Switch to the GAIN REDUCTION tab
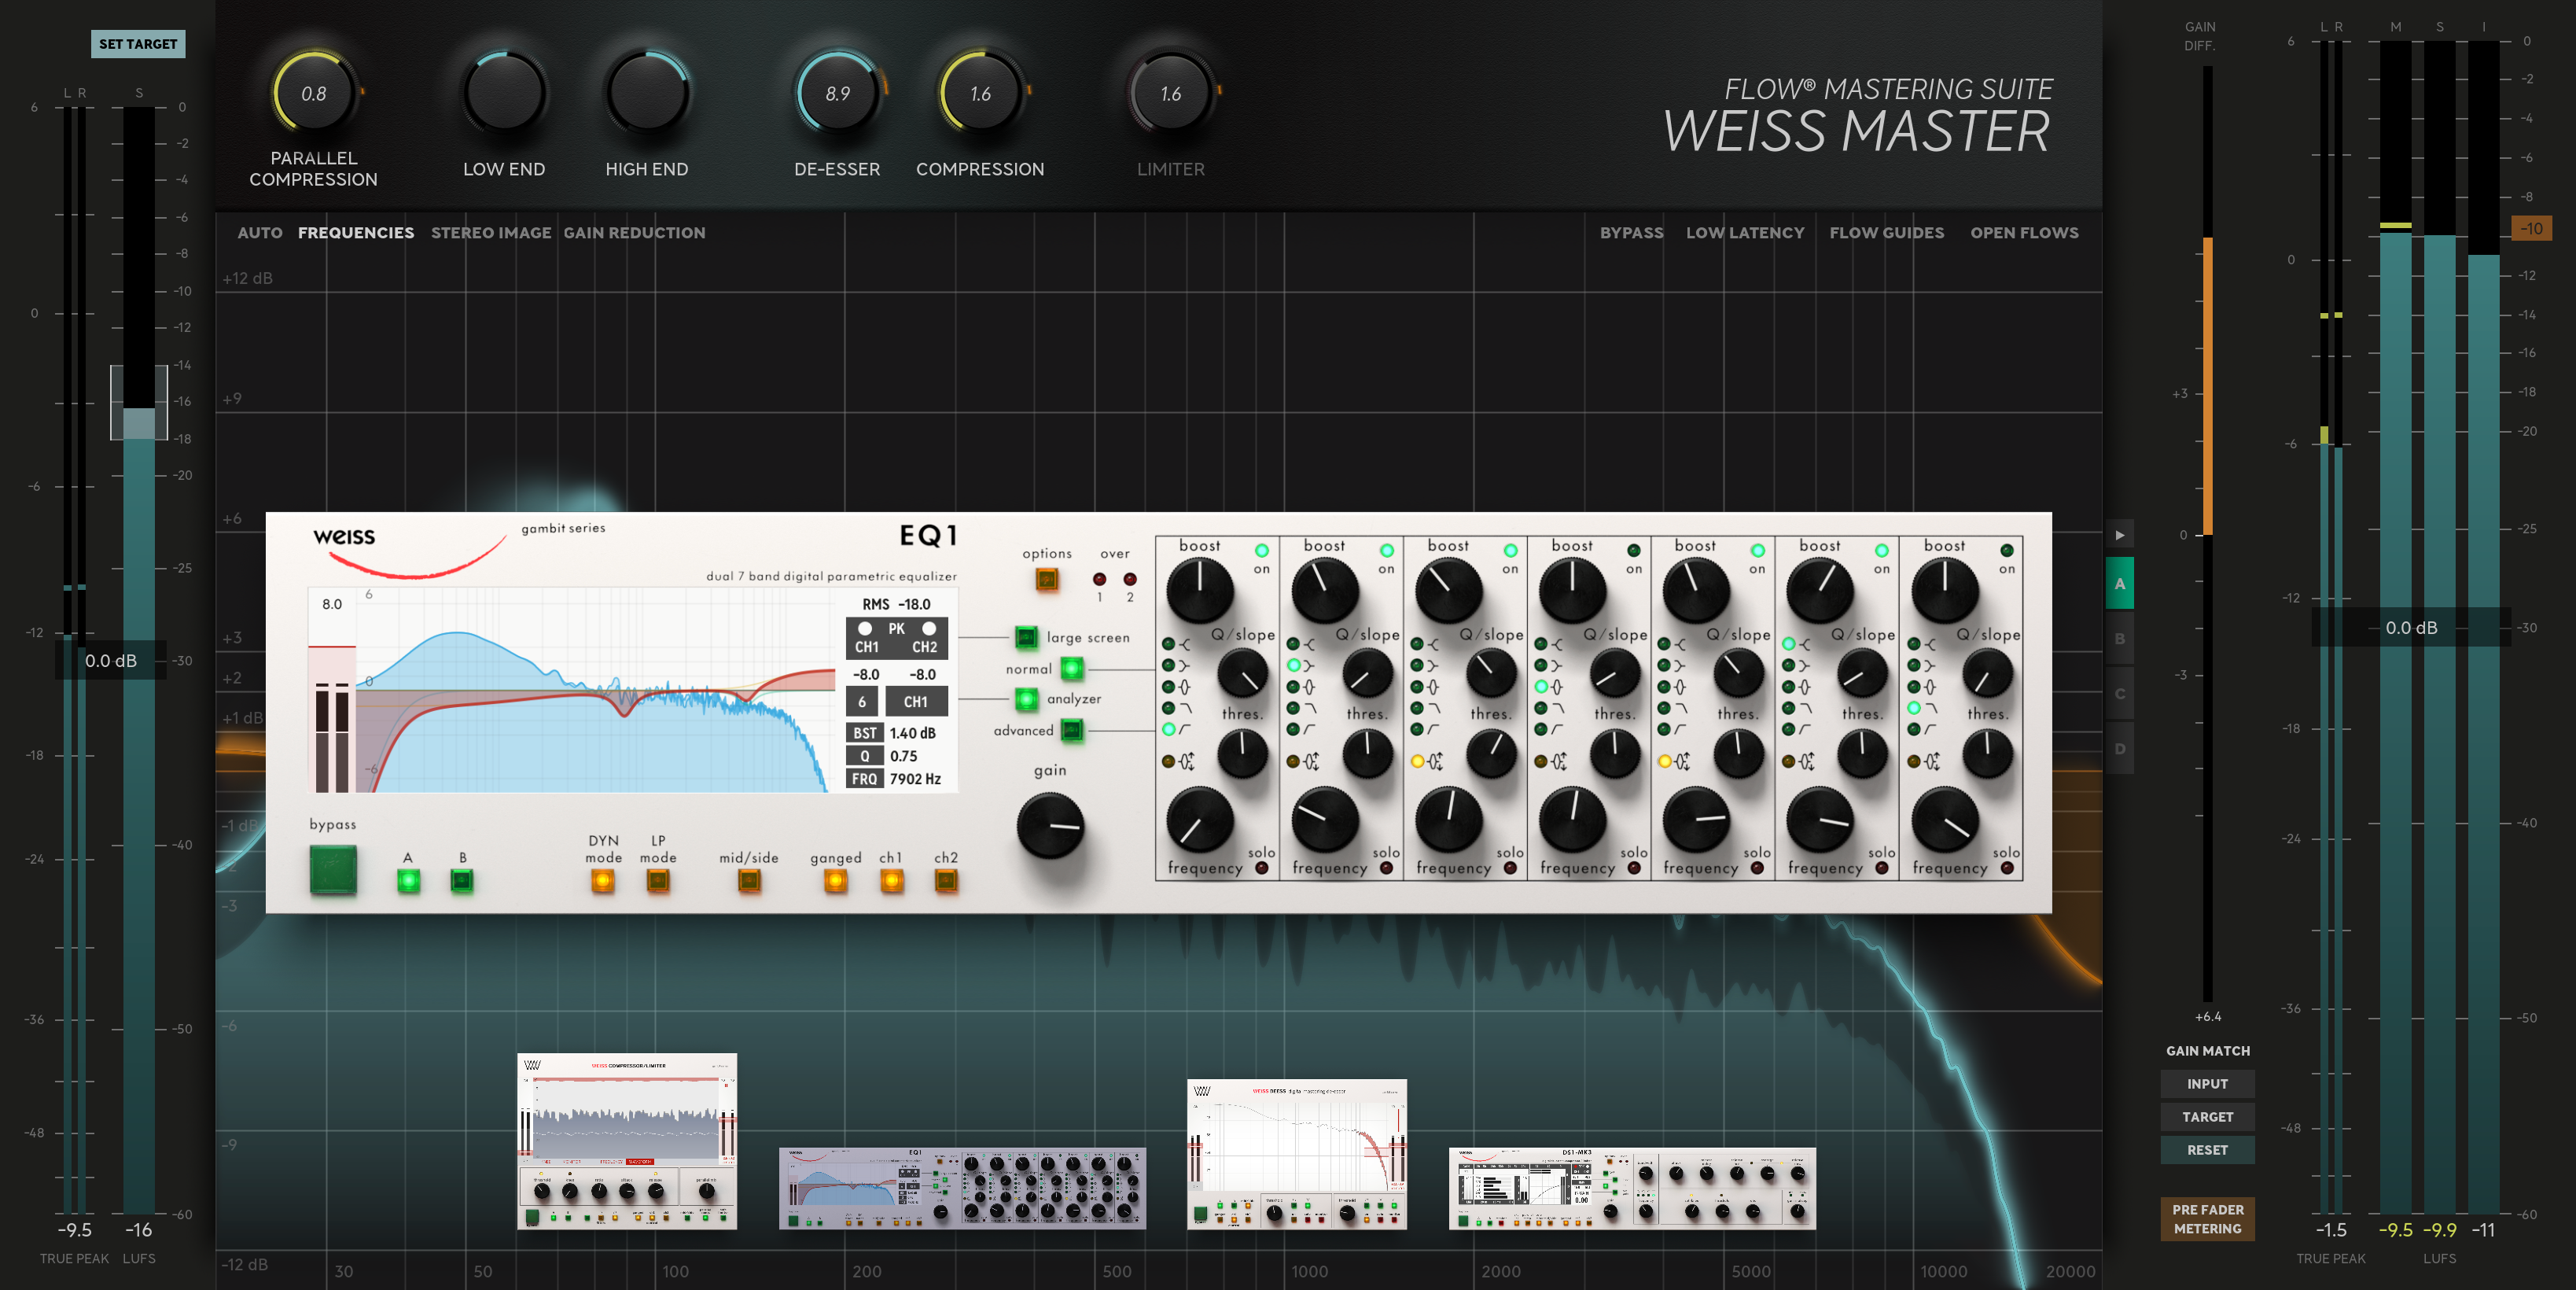The width and height of the screenshot is (2576, 1290). [634, 233]
